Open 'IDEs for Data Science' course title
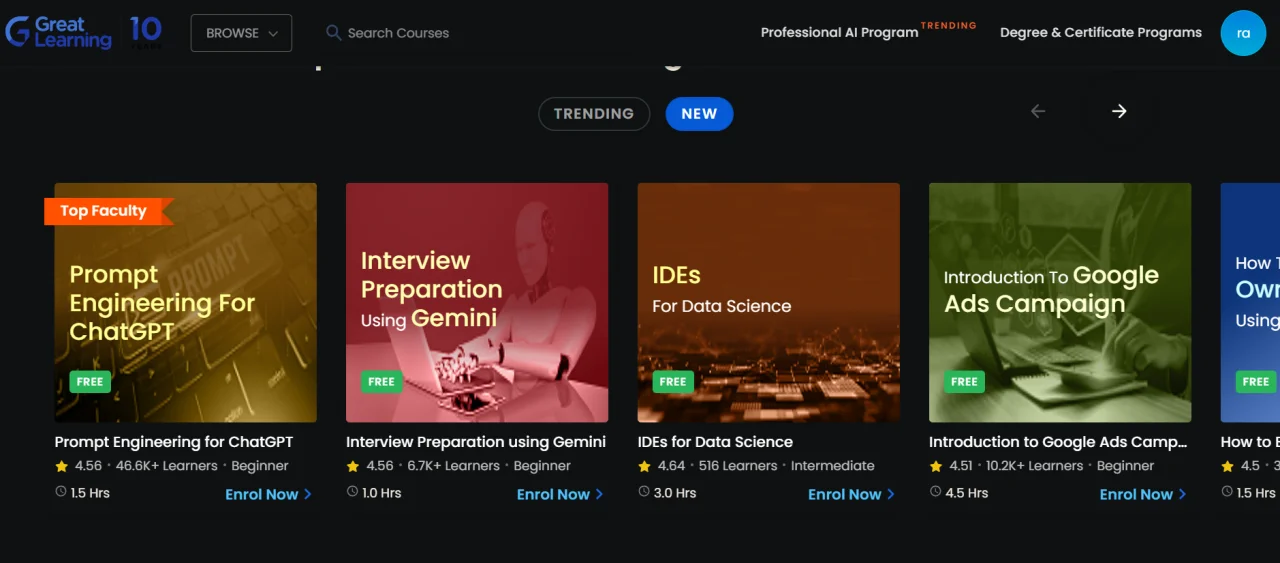Screen dimensions: 1280x563 pyautogui.click(x=715, y=442)
